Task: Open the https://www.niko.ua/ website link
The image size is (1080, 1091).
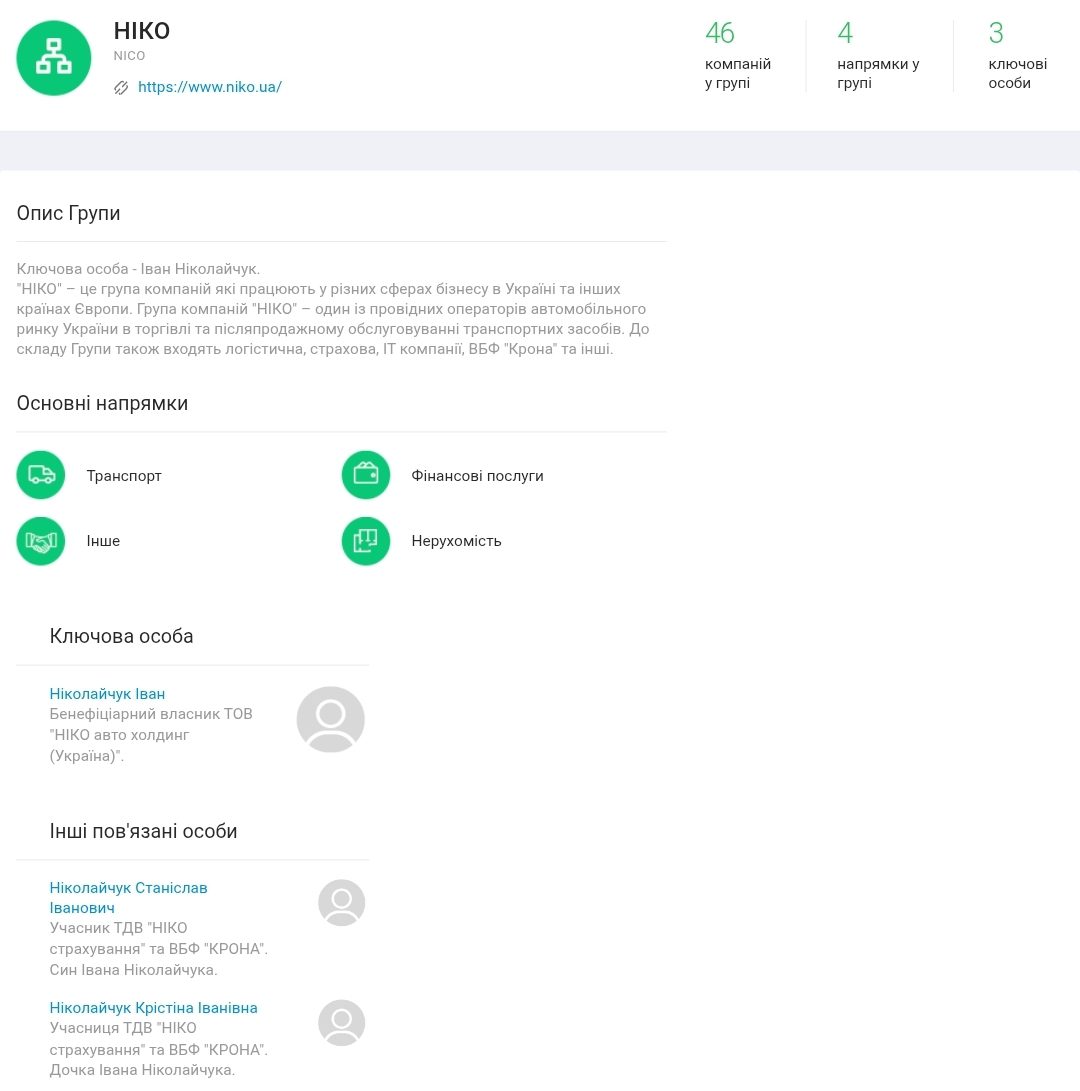Action: point(210,87)
